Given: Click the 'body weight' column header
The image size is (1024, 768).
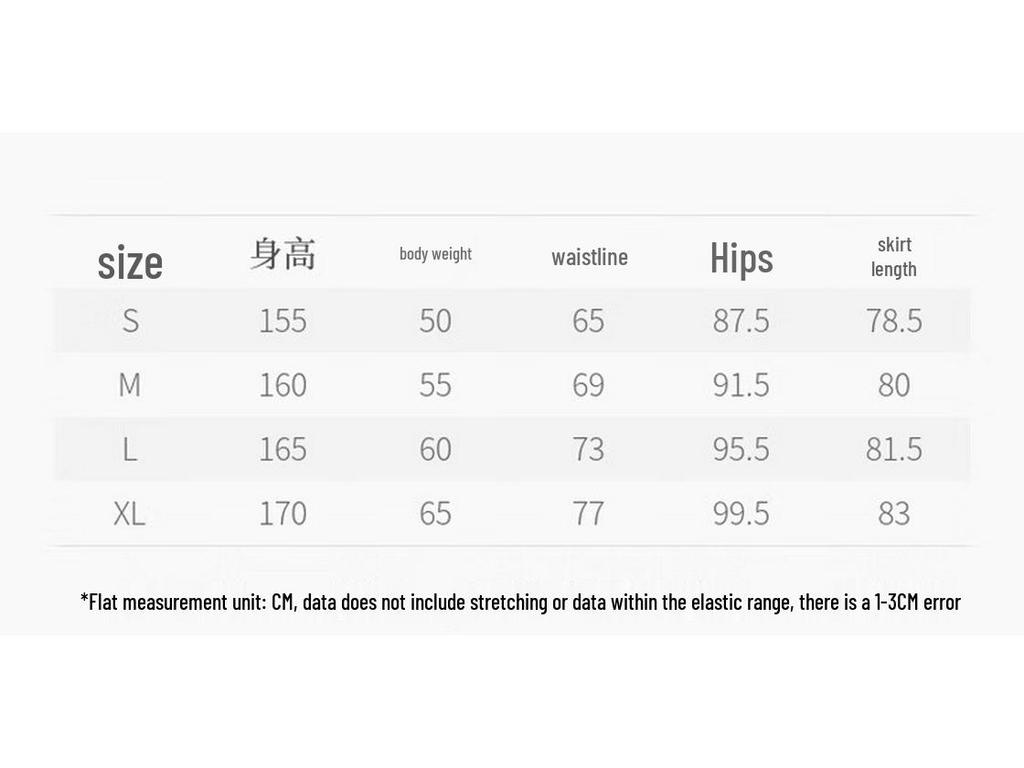Looking at the screenshot, I should coord(436,253).
